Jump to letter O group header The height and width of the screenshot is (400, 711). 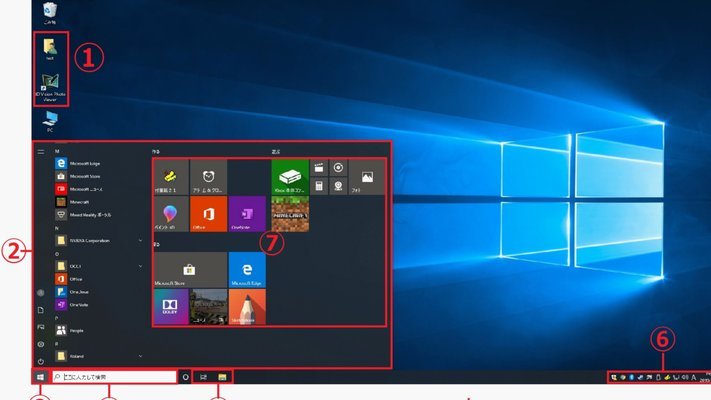pos(57,254)
